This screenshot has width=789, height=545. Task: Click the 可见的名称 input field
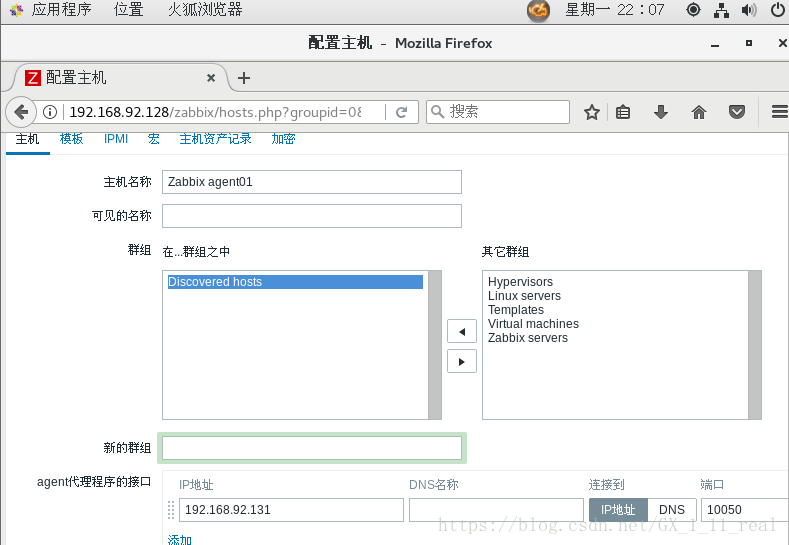click(x=311, y=216)
